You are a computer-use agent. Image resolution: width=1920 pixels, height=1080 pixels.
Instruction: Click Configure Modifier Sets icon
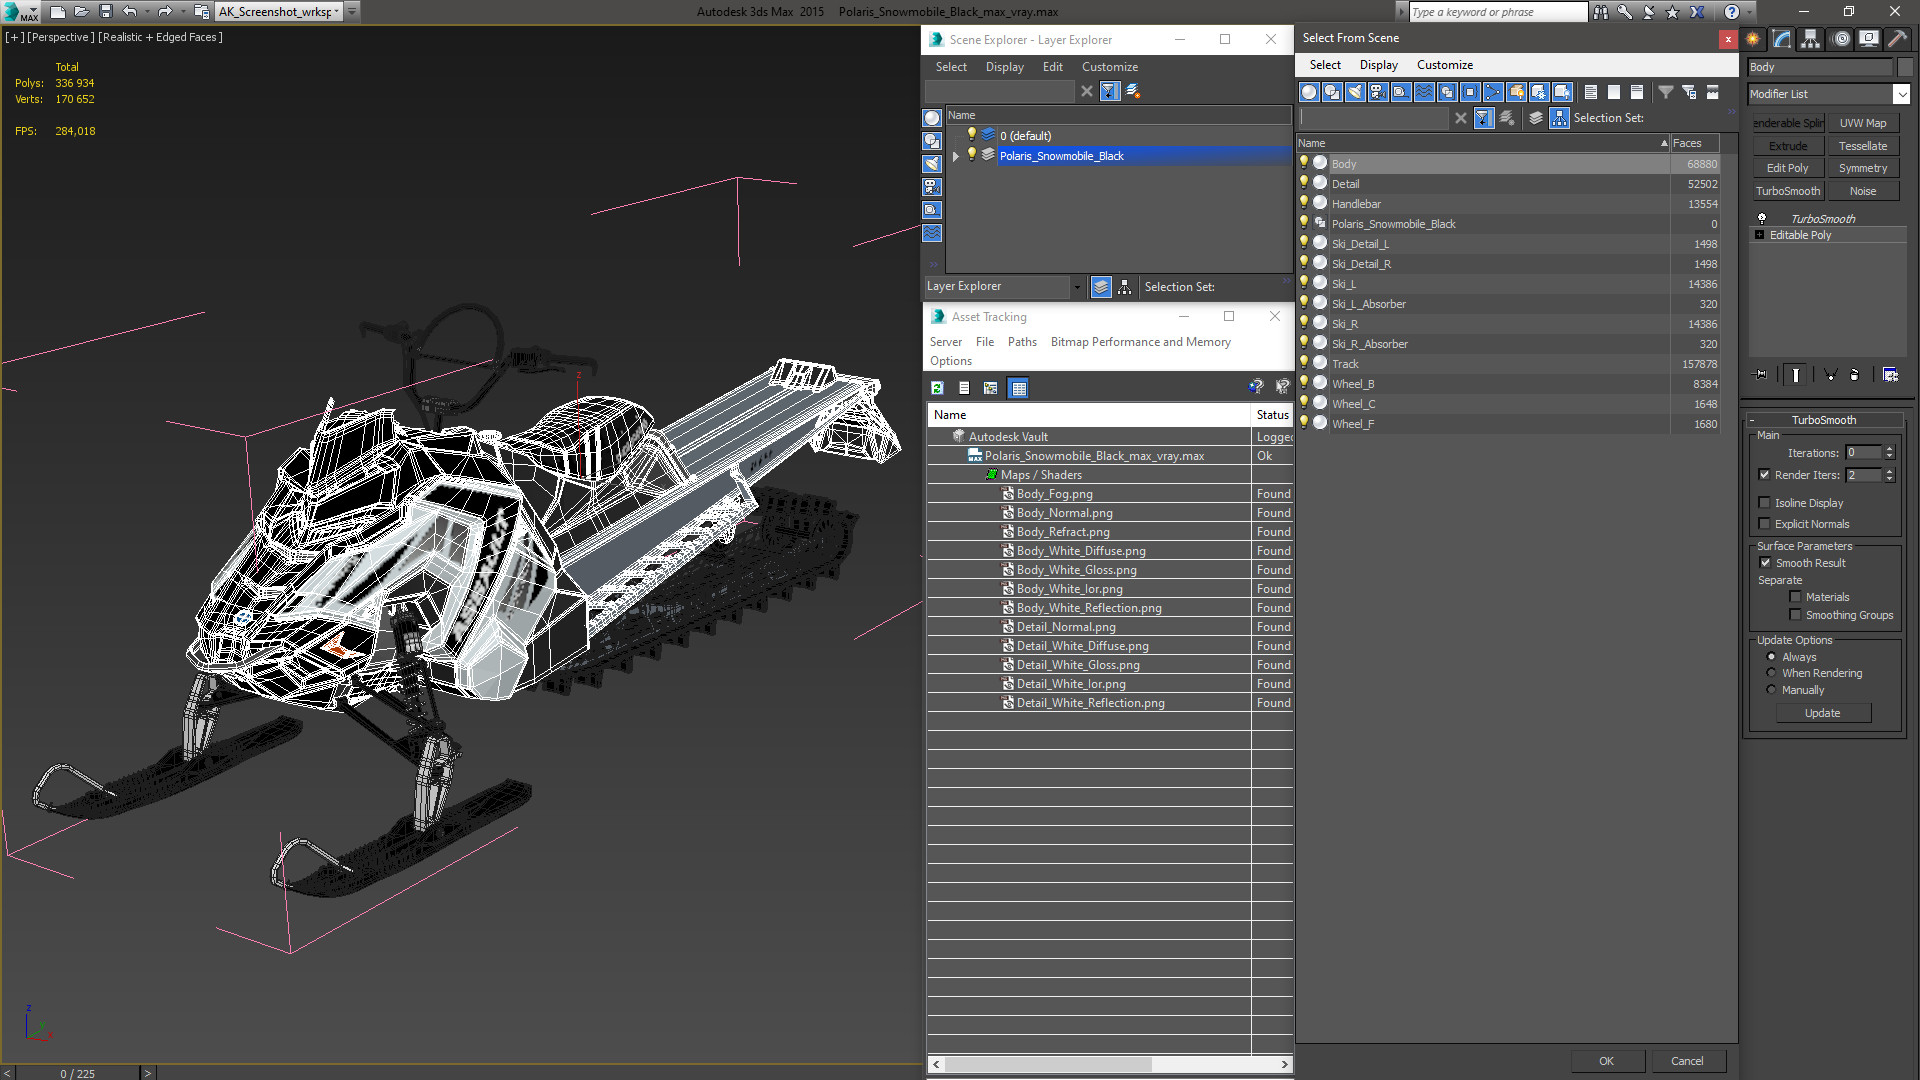pyautogui.click(x=1890, y=374)
